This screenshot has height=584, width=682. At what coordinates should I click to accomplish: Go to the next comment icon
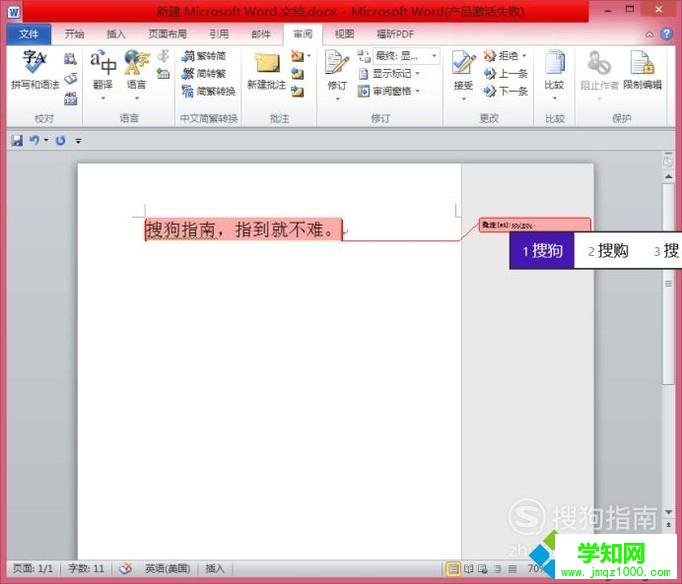point(298,91)
